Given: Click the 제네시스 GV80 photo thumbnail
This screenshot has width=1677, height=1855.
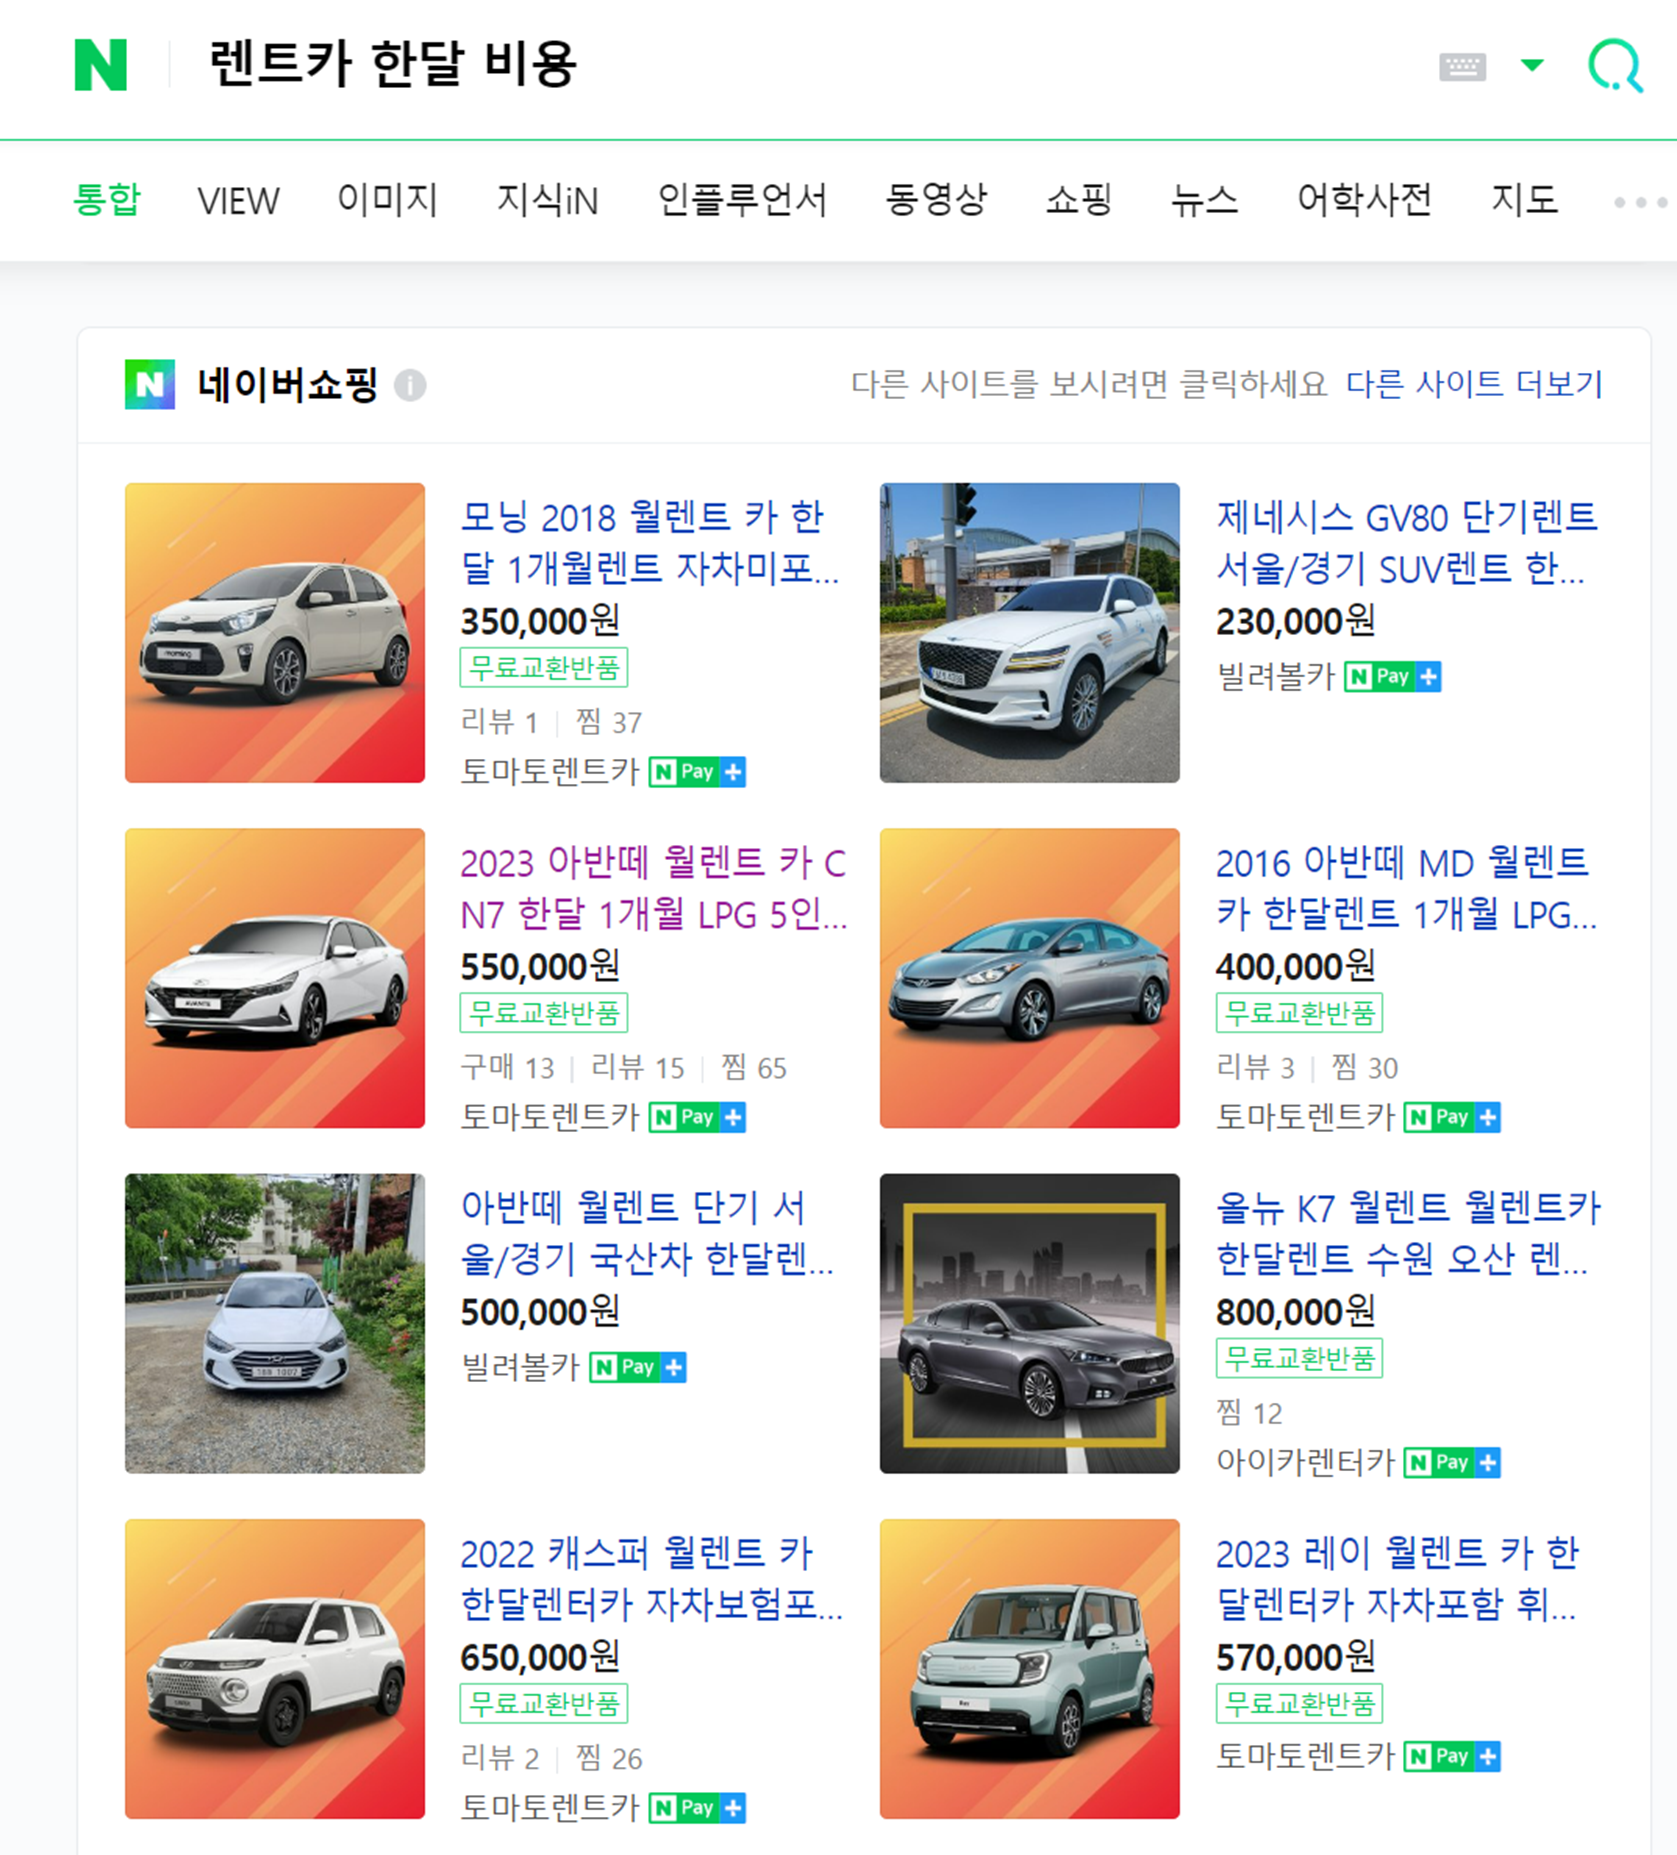Looking at the screenshot, I should [x=1030, y=632].
